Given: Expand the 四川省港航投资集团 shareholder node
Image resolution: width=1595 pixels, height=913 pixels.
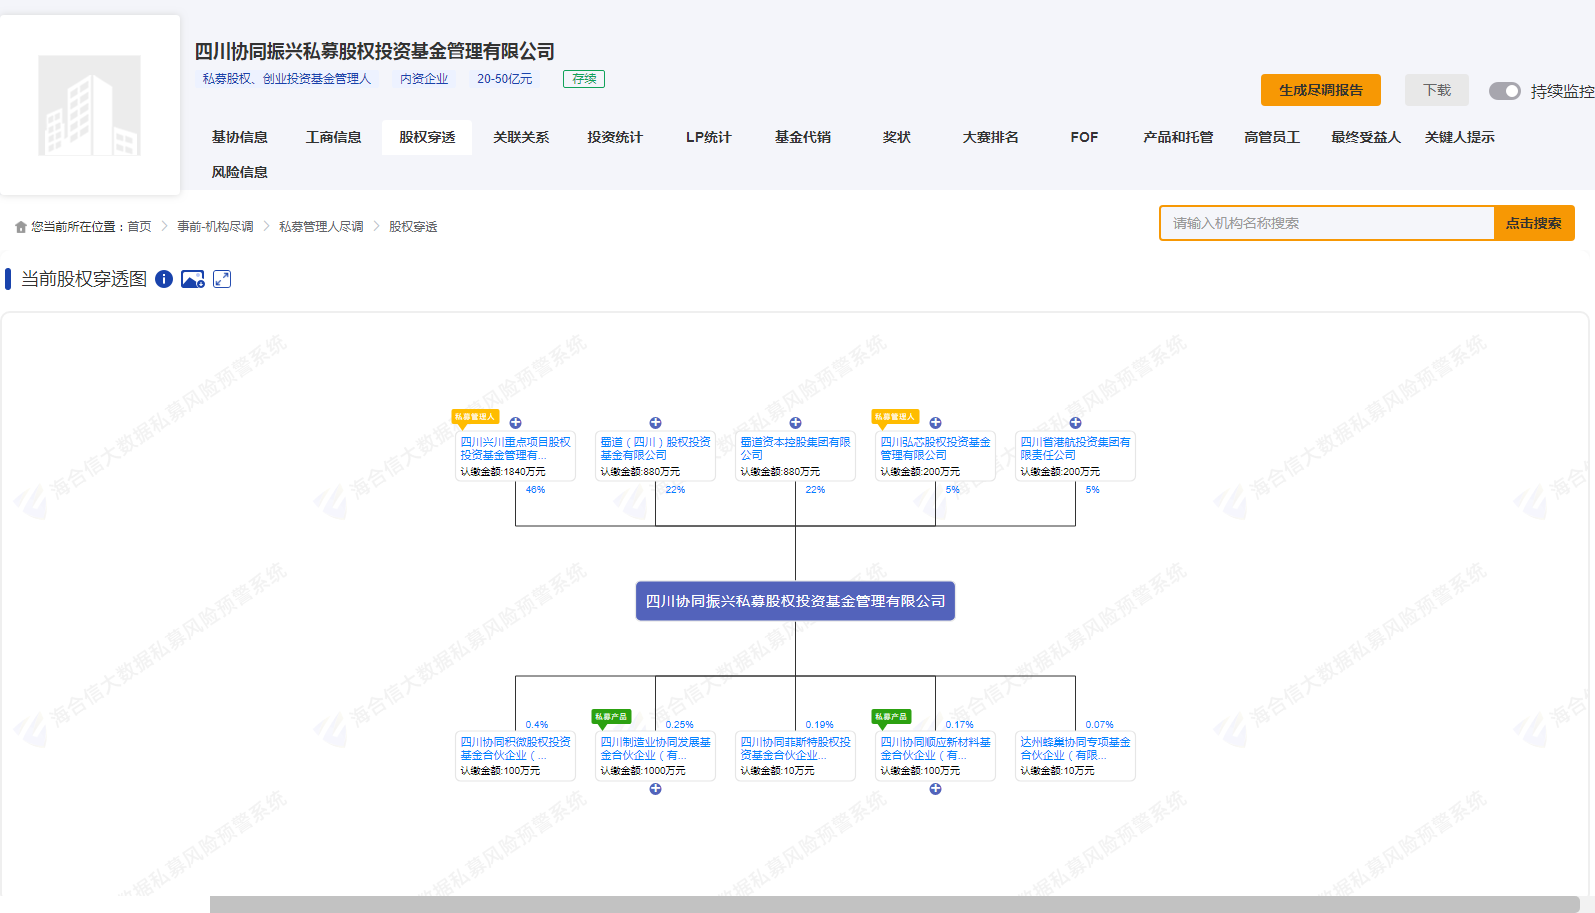Looking at the screenshot, I should pos(1075,423).
